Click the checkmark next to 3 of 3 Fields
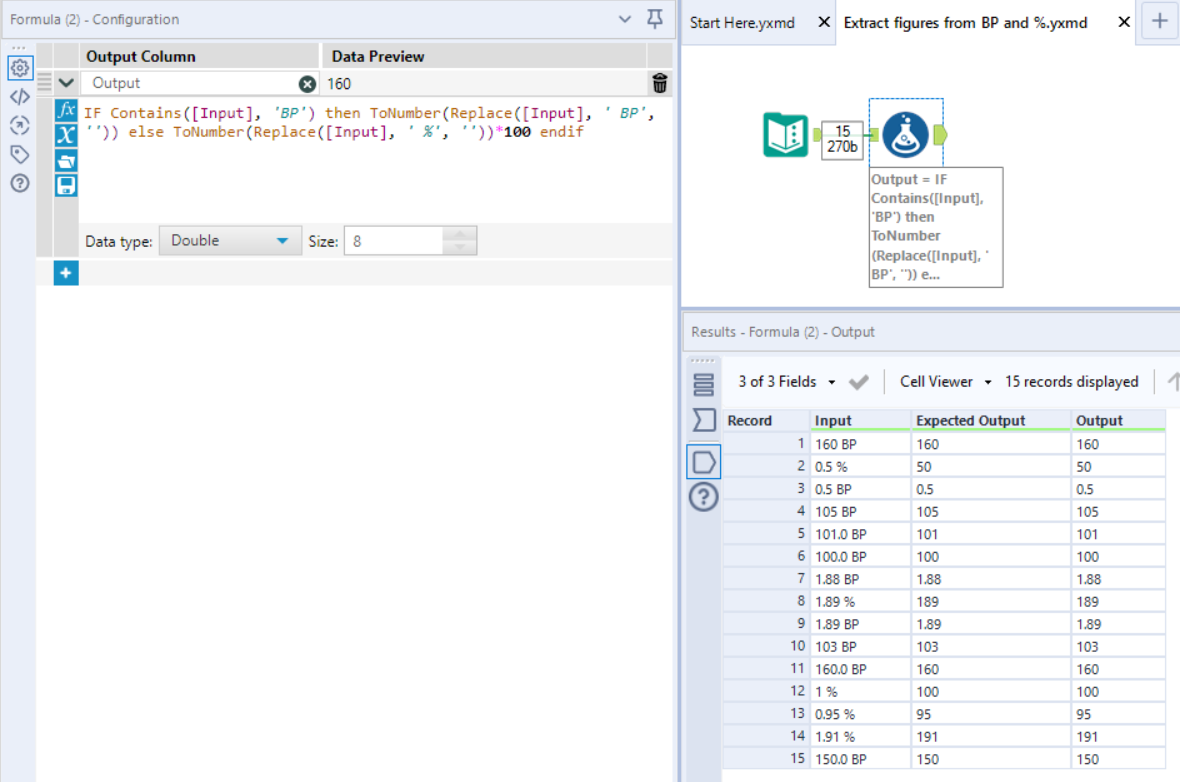This screenshot has height=782, width=1180. pos(857,381)
